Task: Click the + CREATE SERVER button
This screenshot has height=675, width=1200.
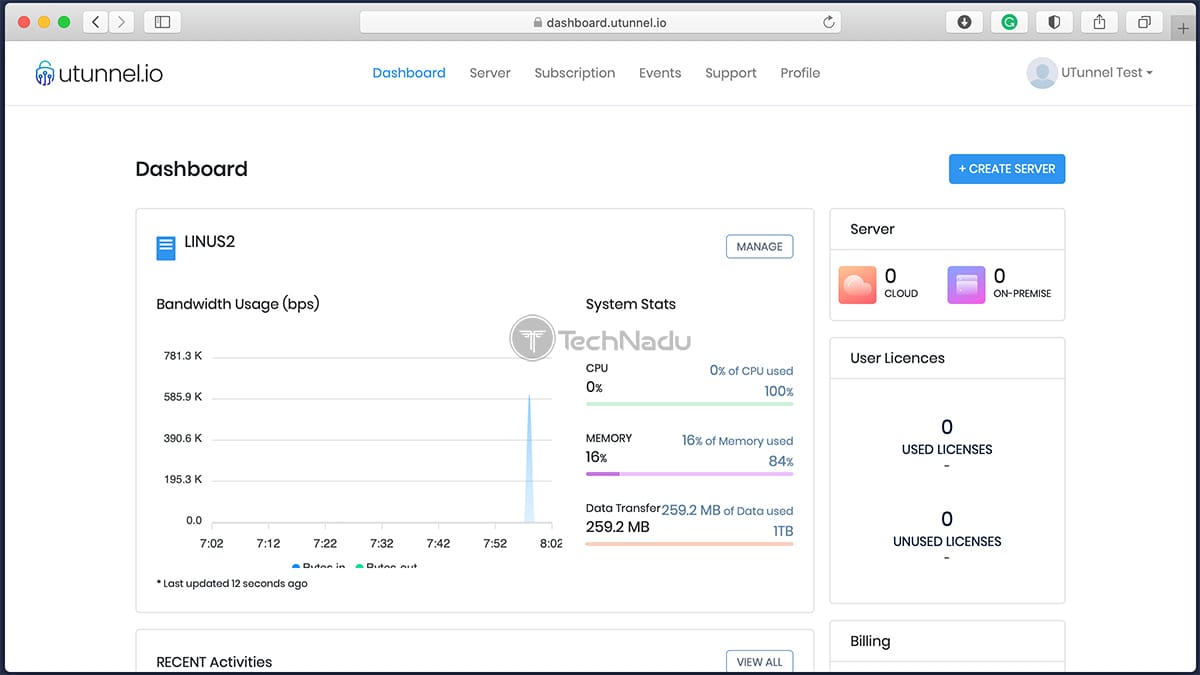Action: click(1007, 169)
